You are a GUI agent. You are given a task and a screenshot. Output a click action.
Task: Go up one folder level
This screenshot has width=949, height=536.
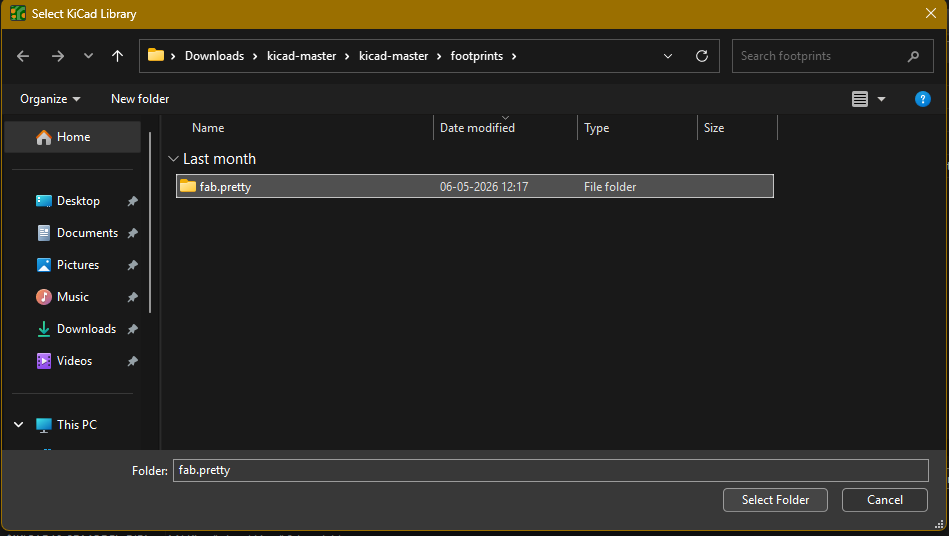117,56
